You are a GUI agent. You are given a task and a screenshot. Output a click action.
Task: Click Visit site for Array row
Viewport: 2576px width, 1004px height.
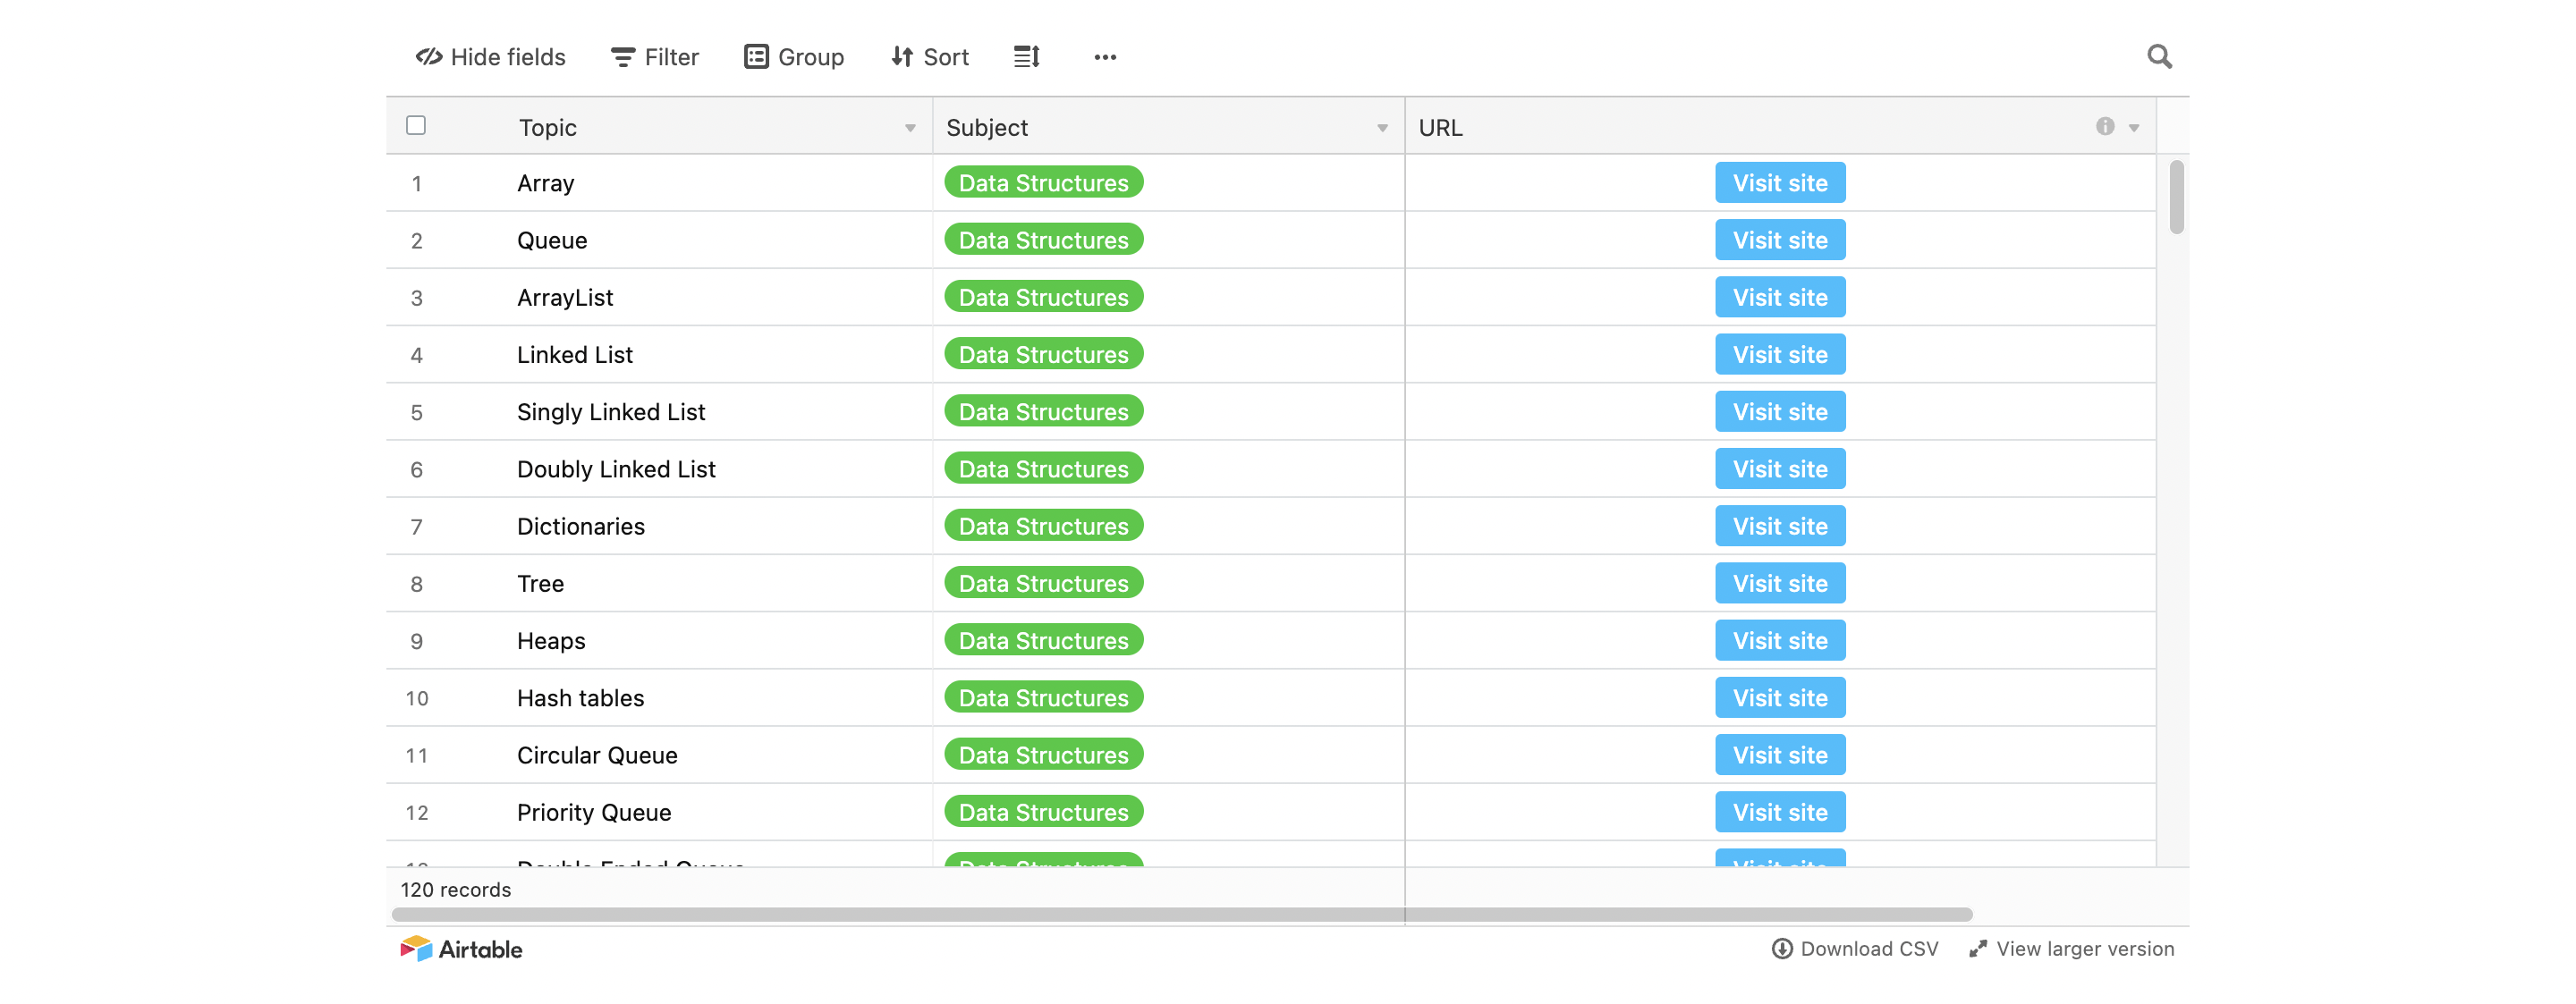click(x=1780, y=183)
